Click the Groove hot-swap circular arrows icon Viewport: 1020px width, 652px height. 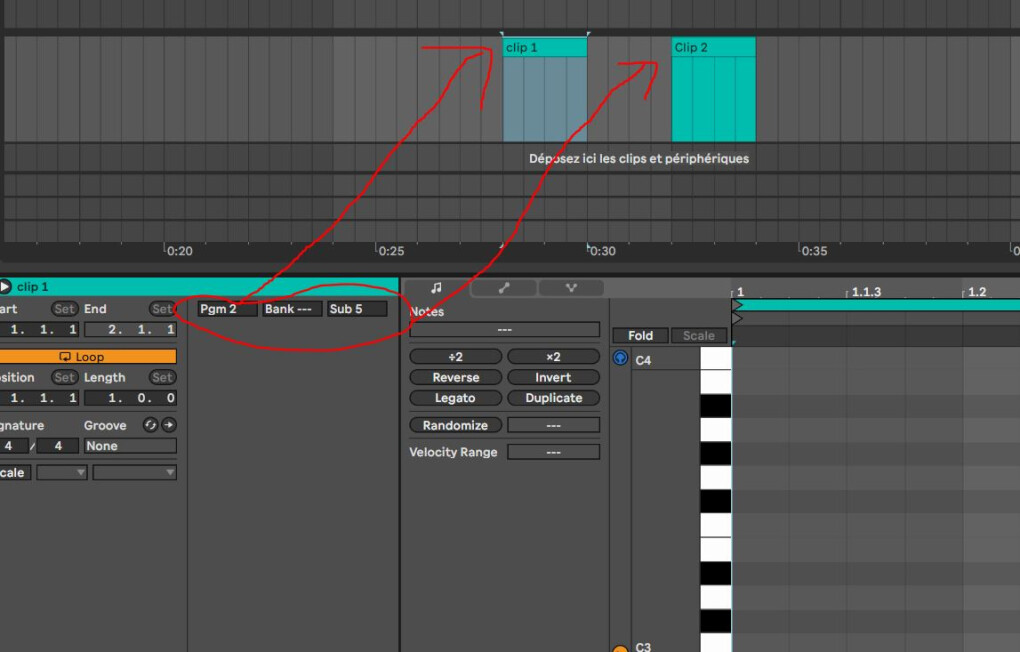pos(150,425)
